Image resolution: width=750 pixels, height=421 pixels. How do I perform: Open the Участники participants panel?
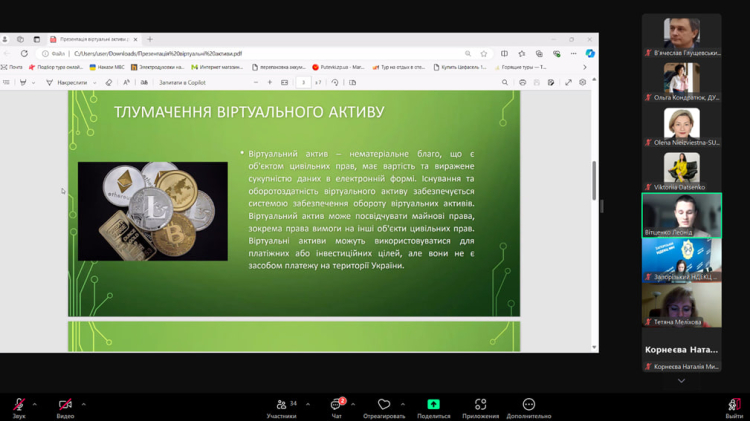click(x=281, y=405)
